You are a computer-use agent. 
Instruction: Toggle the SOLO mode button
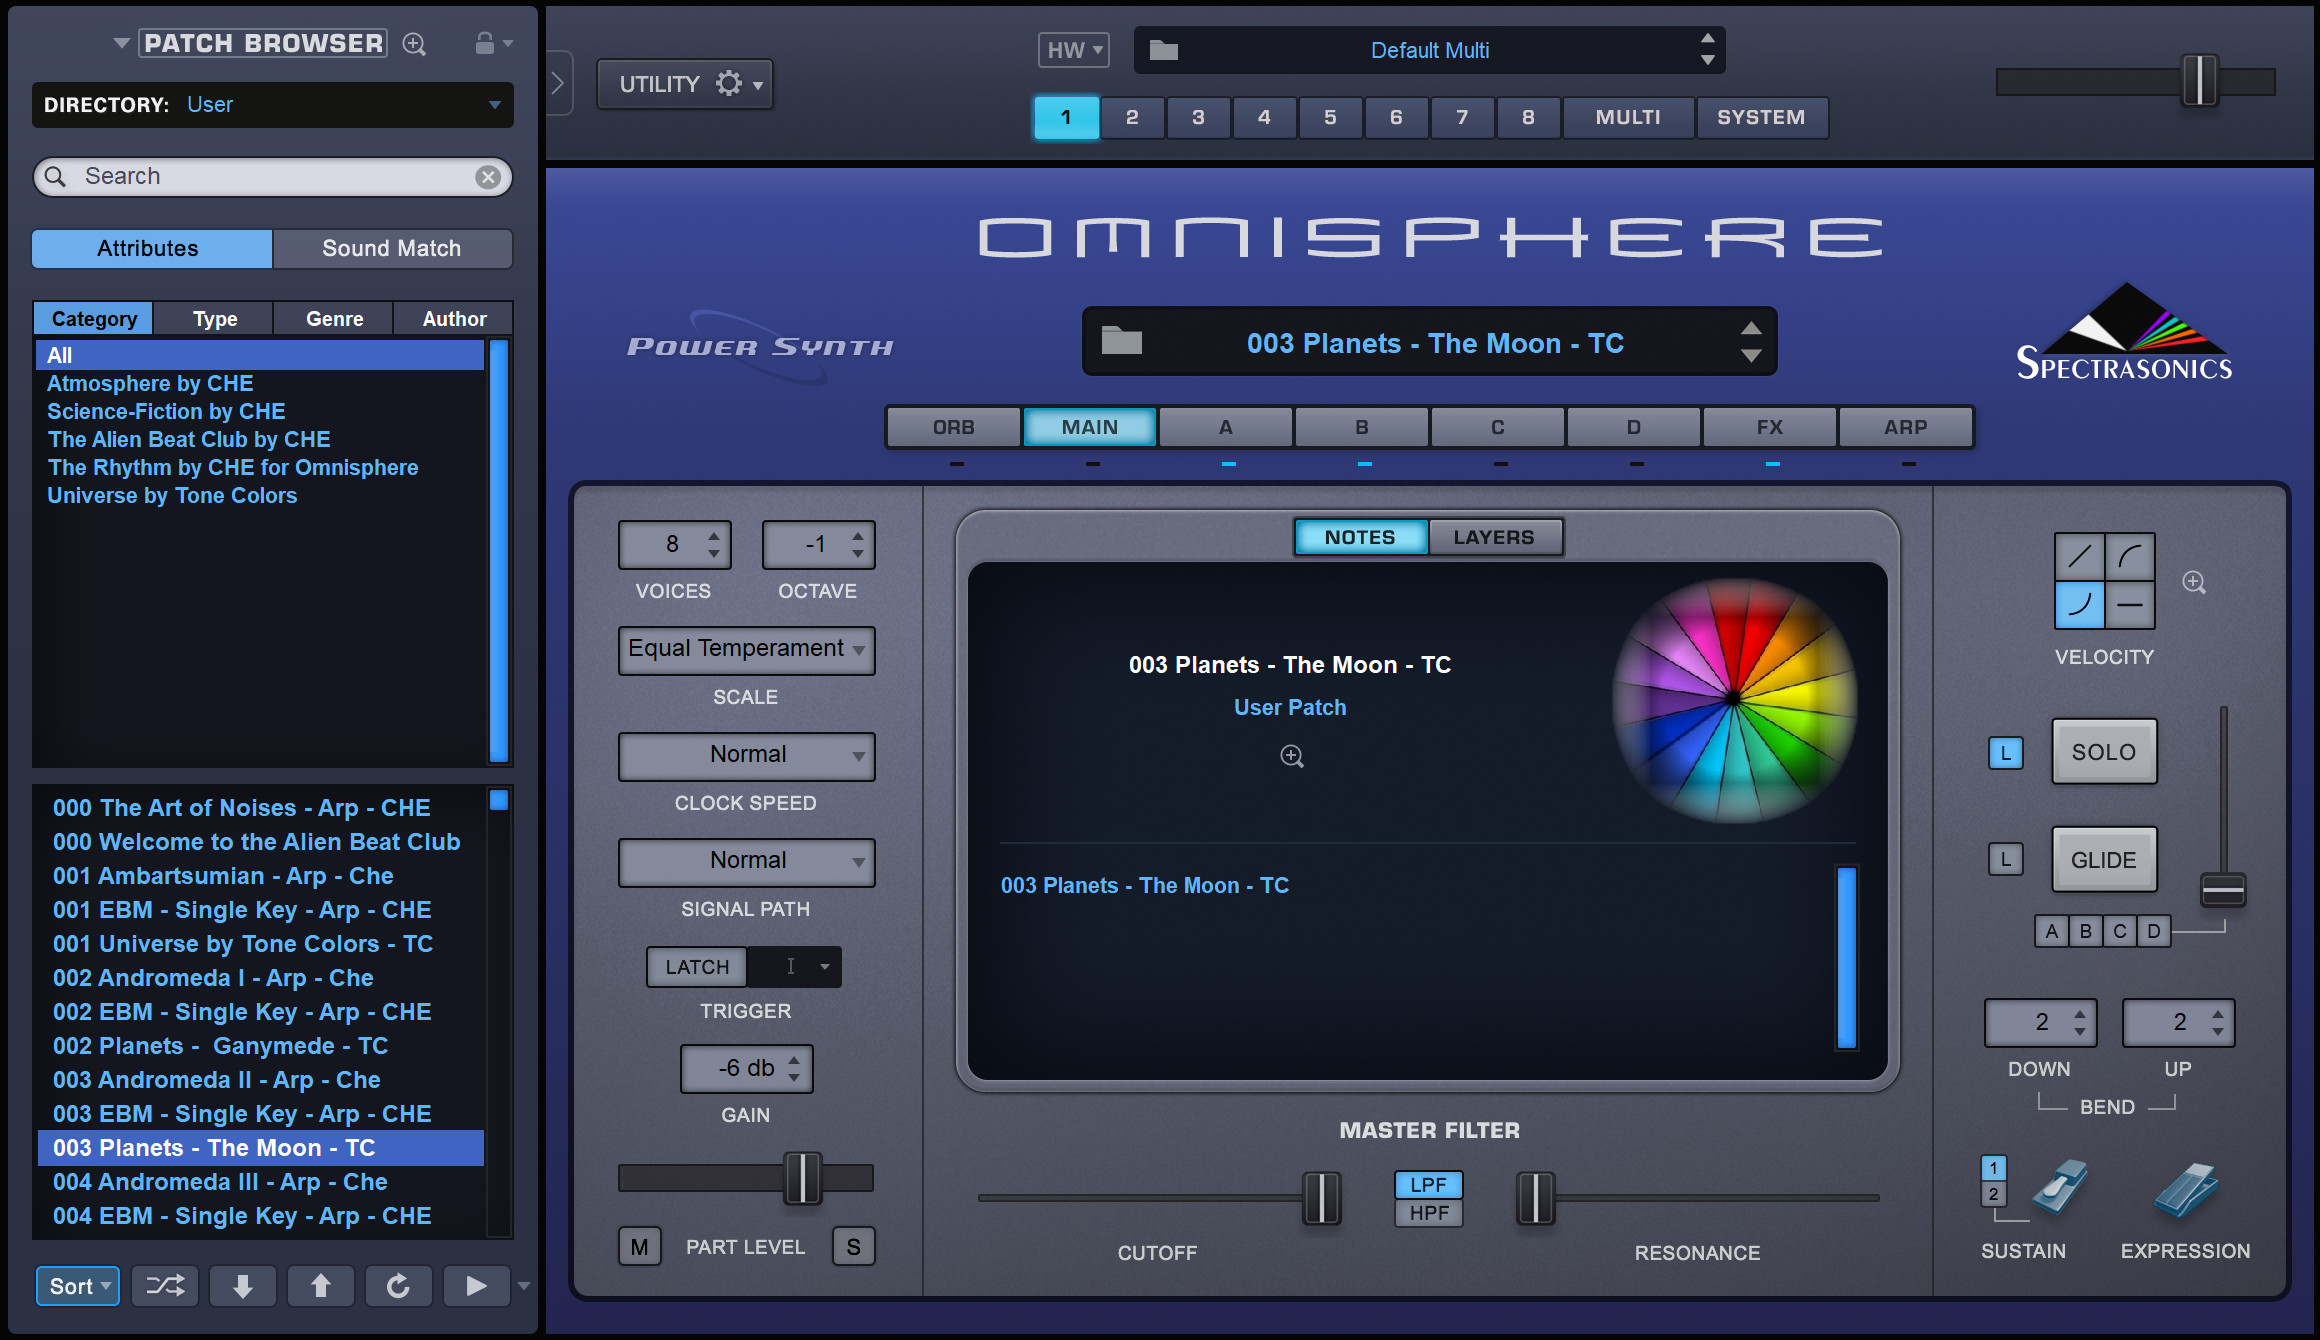tap(2104, 752)
